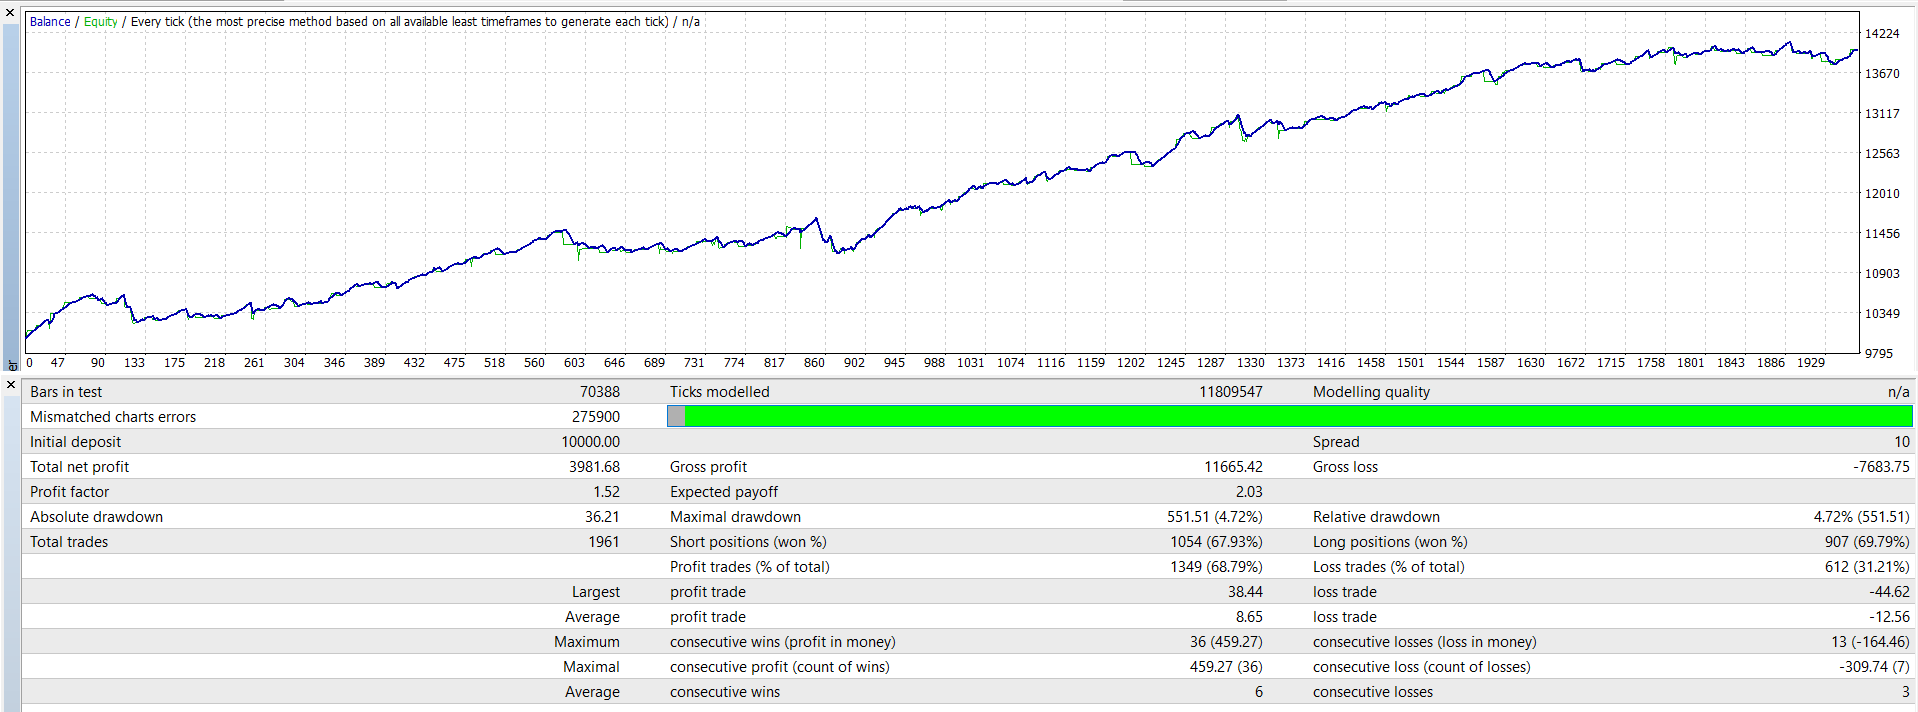The width and height of the screenshot is (1918, 712).
Task: Close the balance graph panel
Action: (x=10, y=12)
